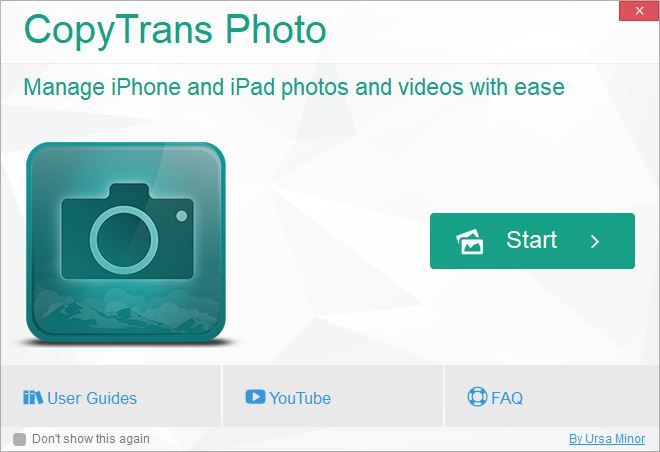Click the camera lens circle in logo
The height and width of the screenshot is (452, 660).
[124, 240]
